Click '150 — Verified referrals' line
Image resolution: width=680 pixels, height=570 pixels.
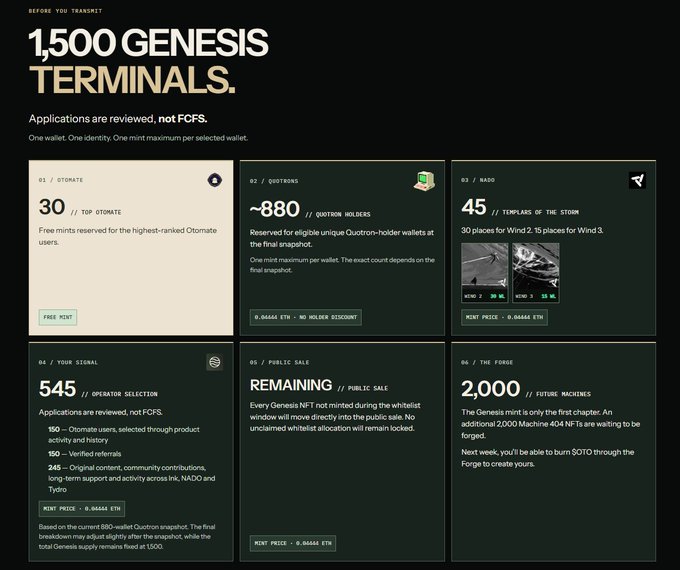point(85,454)
